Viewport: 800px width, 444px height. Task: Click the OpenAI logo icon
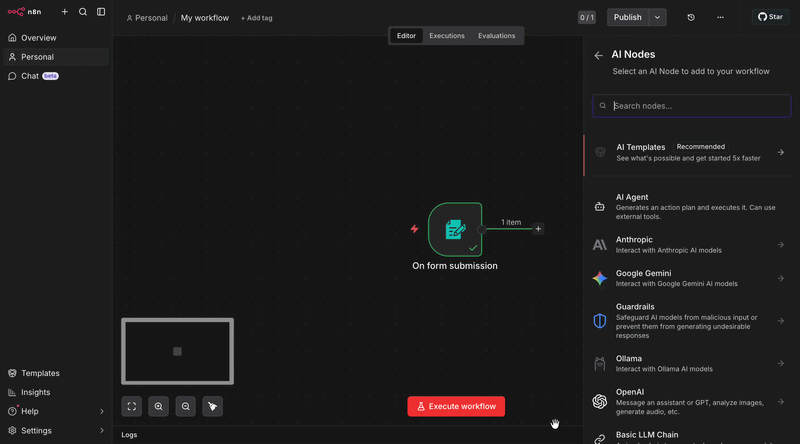(x=599, y=402)
